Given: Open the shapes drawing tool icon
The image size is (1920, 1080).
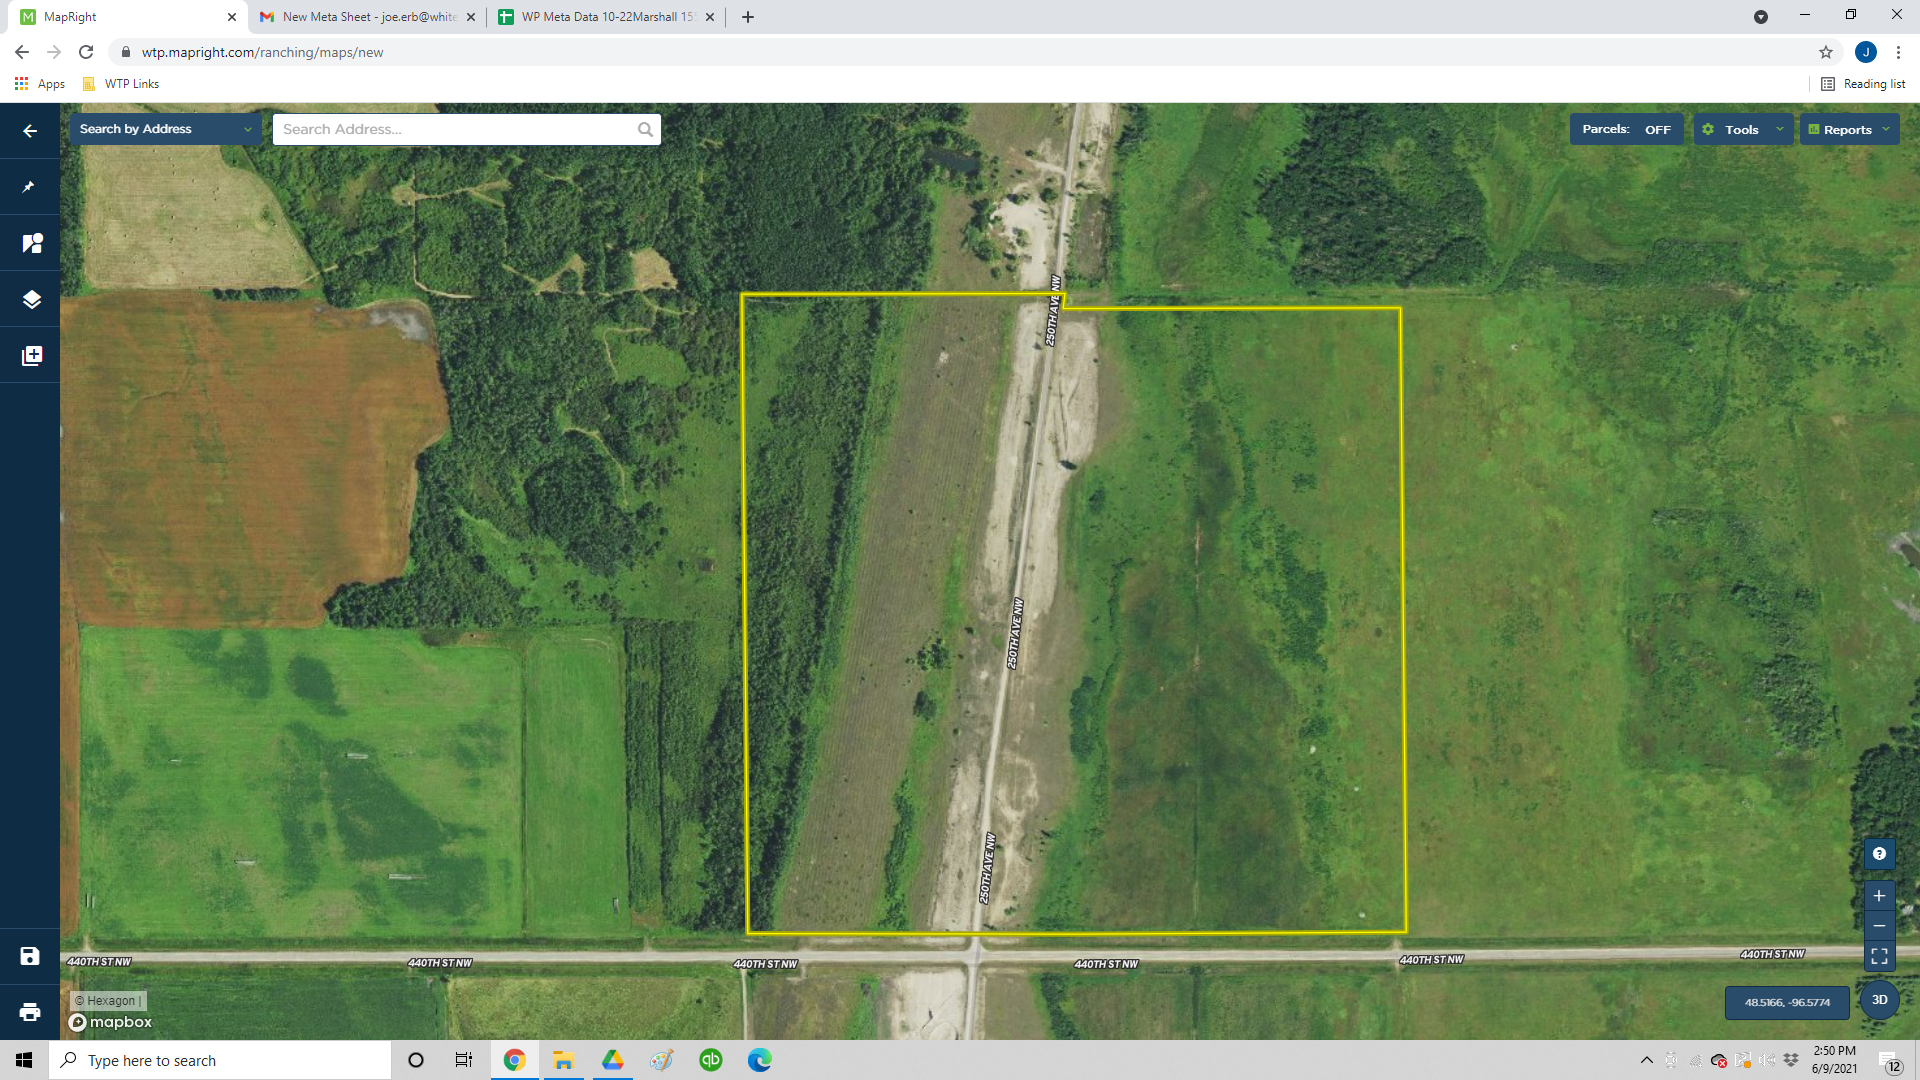Looking at the screenshot, I should [31, 243].
